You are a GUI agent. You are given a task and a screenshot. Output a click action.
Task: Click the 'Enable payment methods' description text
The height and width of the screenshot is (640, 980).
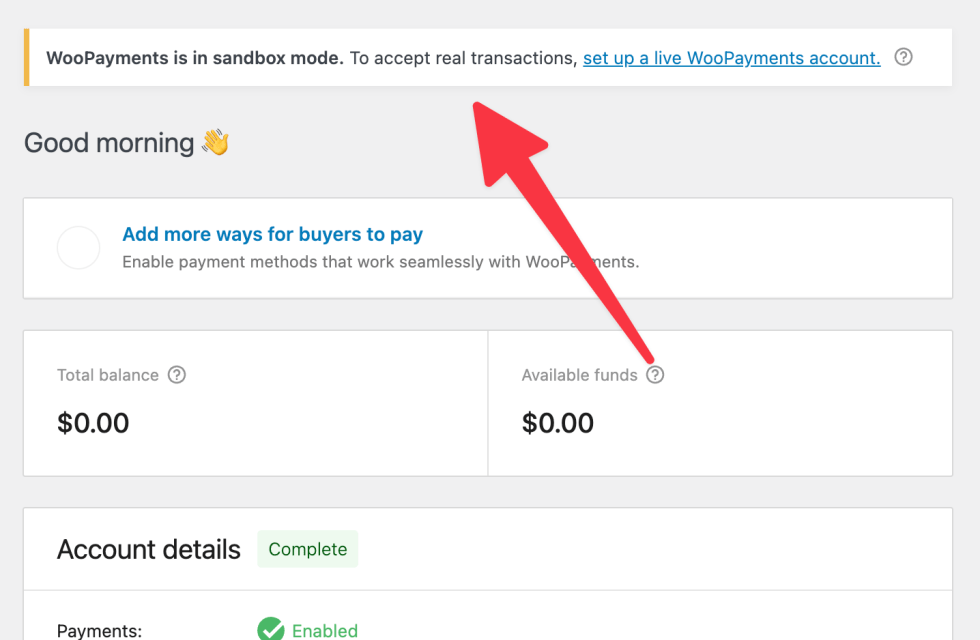tap(380, 262)
